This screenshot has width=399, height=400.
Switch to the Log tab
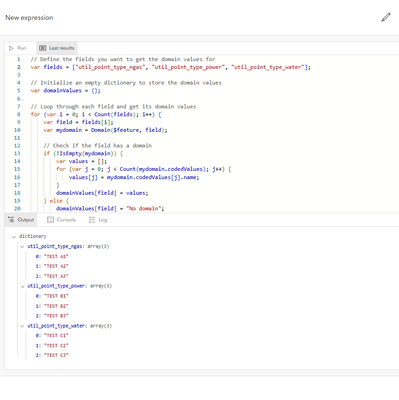point(98,220)
